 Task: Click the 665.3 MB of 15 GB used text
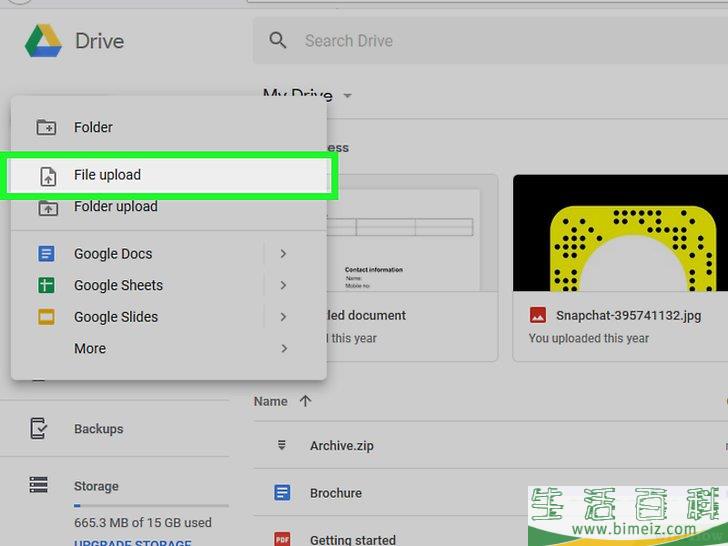pyautogui.click(x=143, y=523)
